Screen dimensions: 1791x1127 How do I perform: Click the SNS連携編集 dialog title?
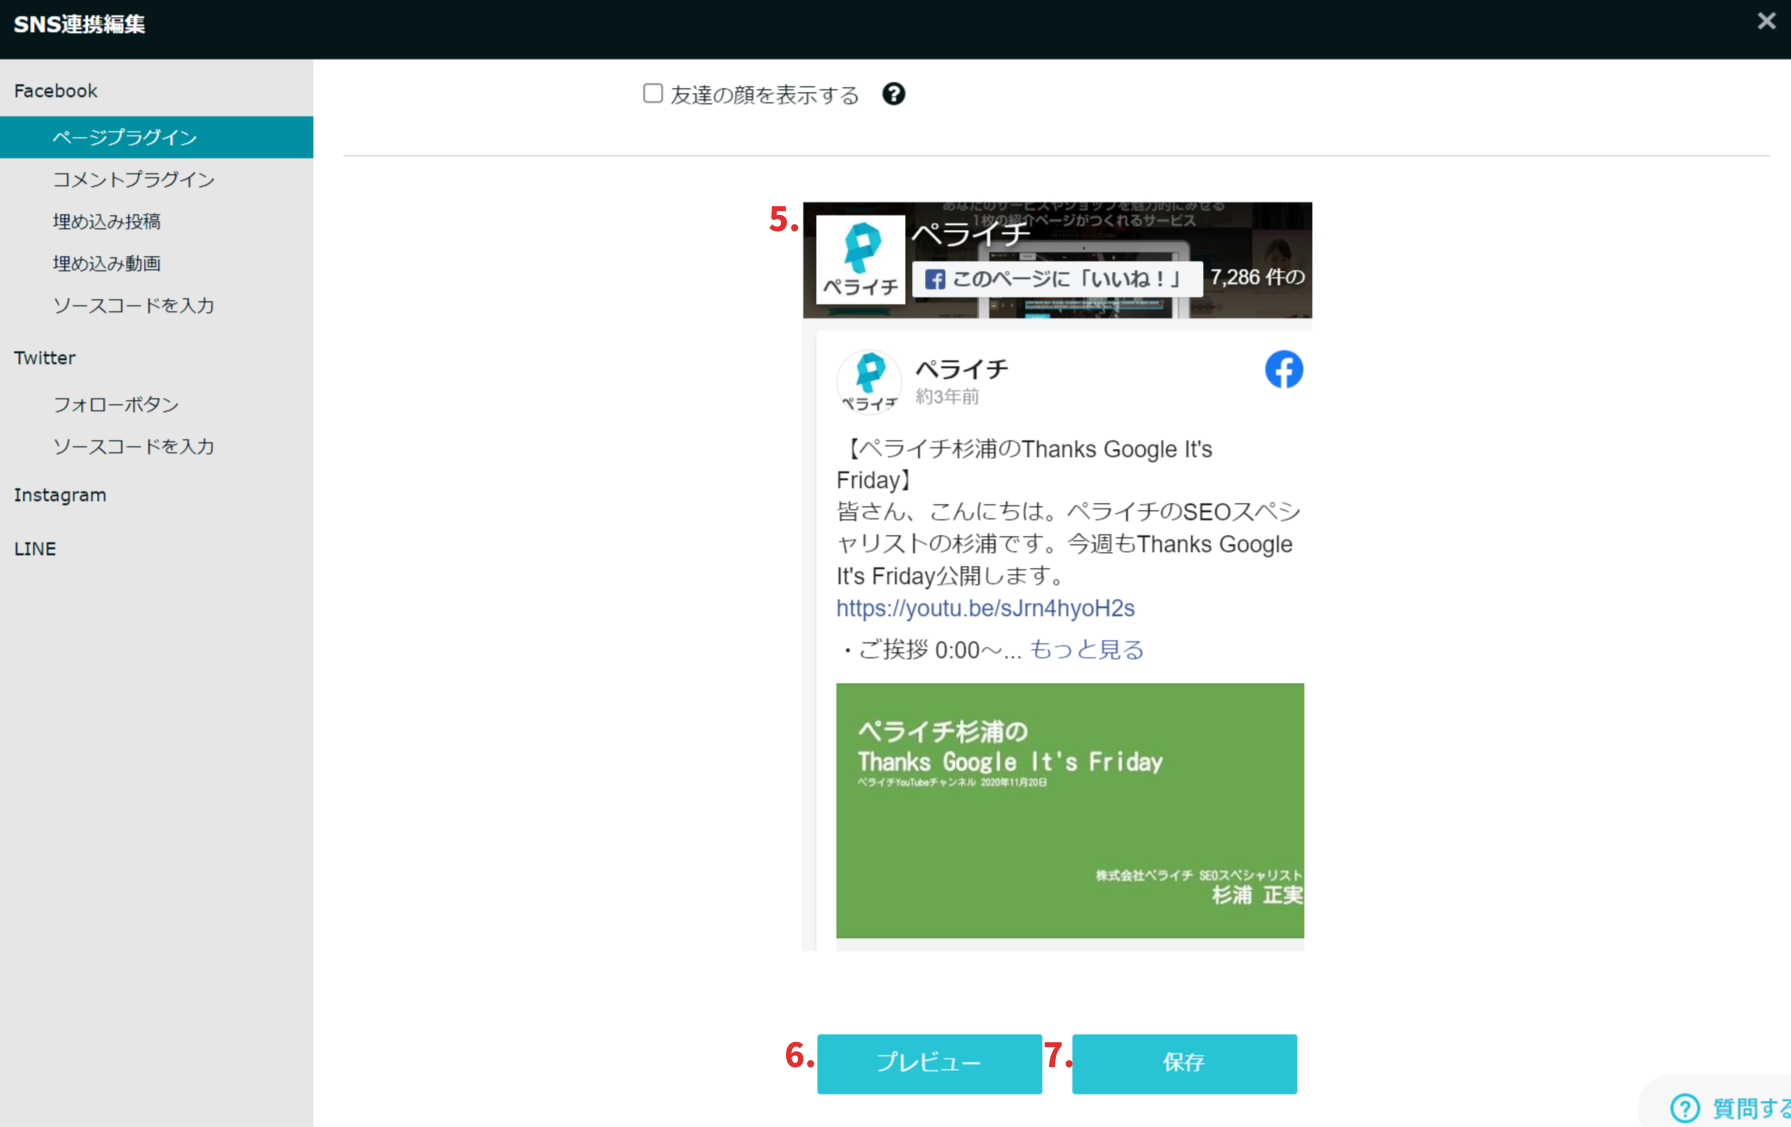(79, 24)
